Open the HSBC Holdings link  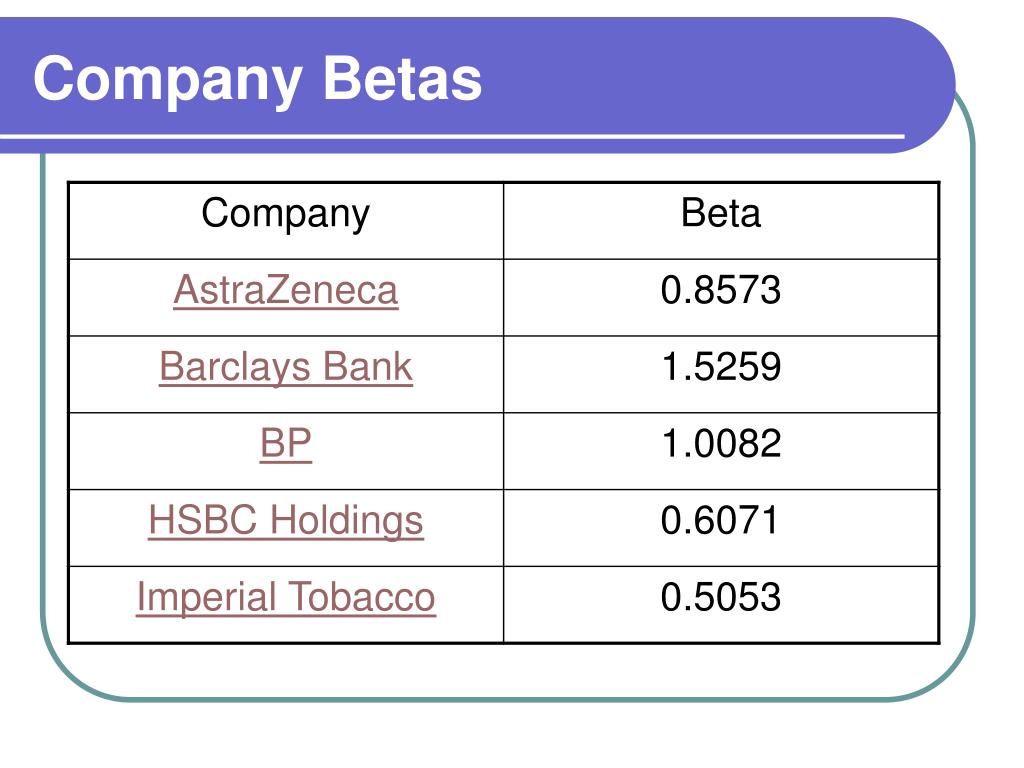point(286,521)
